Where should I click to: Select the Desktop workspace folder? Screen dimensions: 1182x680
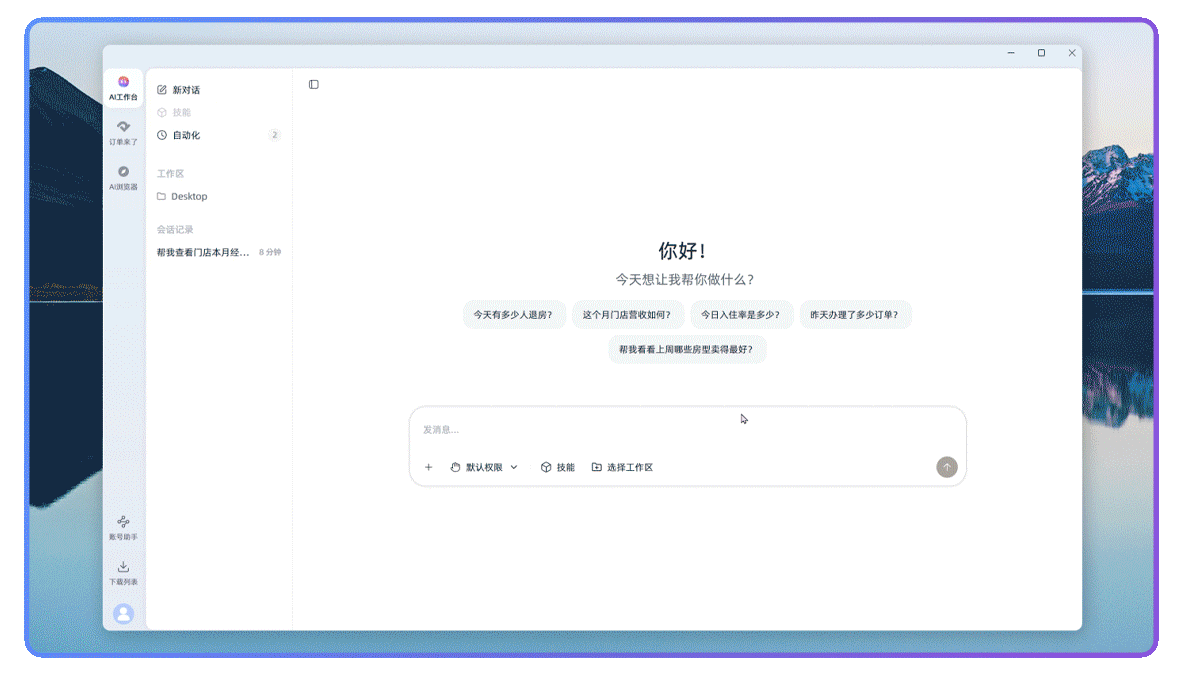pos(182,196)
